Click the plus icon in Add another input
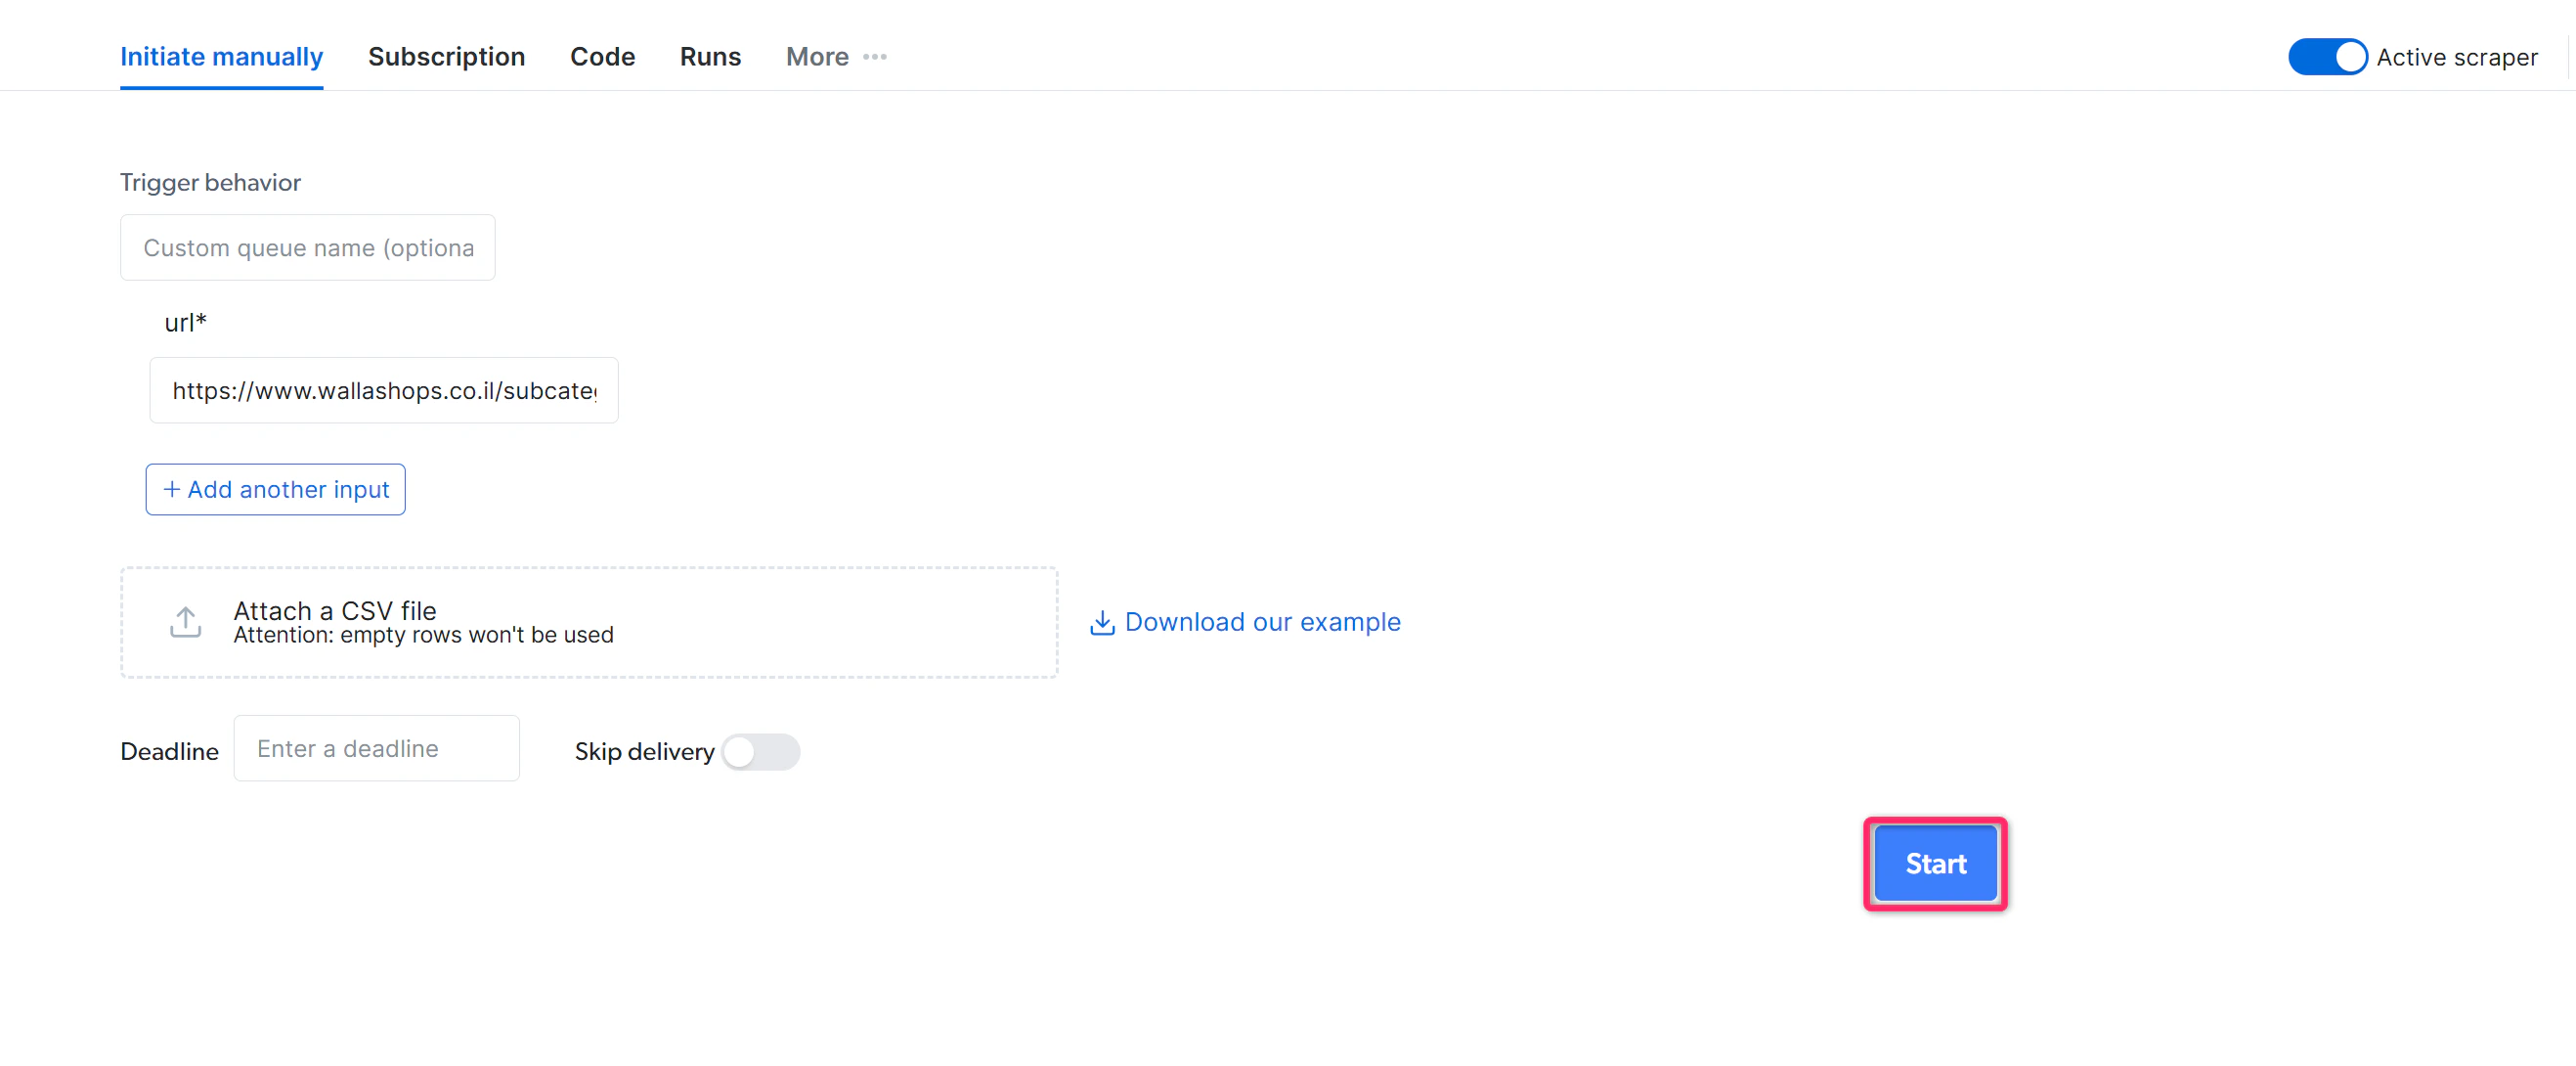Image resolution: width=2576 pixels, height=1066 pixels. pos(171,489)
